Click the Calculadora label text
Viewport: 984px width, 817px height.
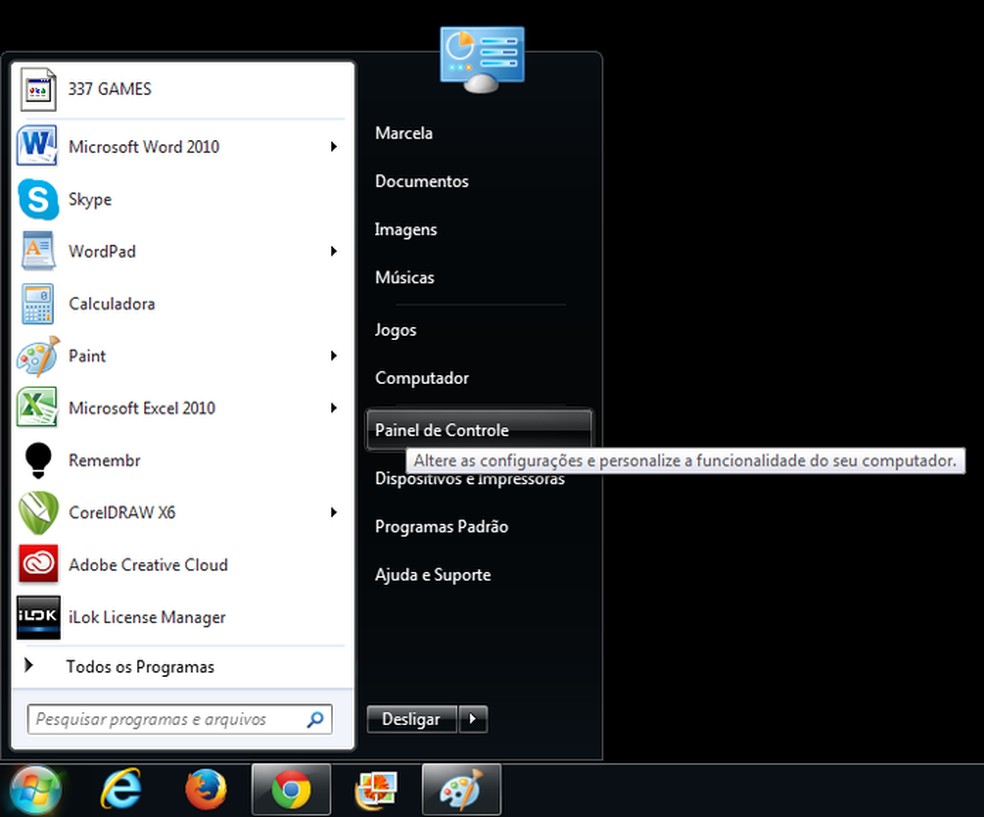pos(112,304)
